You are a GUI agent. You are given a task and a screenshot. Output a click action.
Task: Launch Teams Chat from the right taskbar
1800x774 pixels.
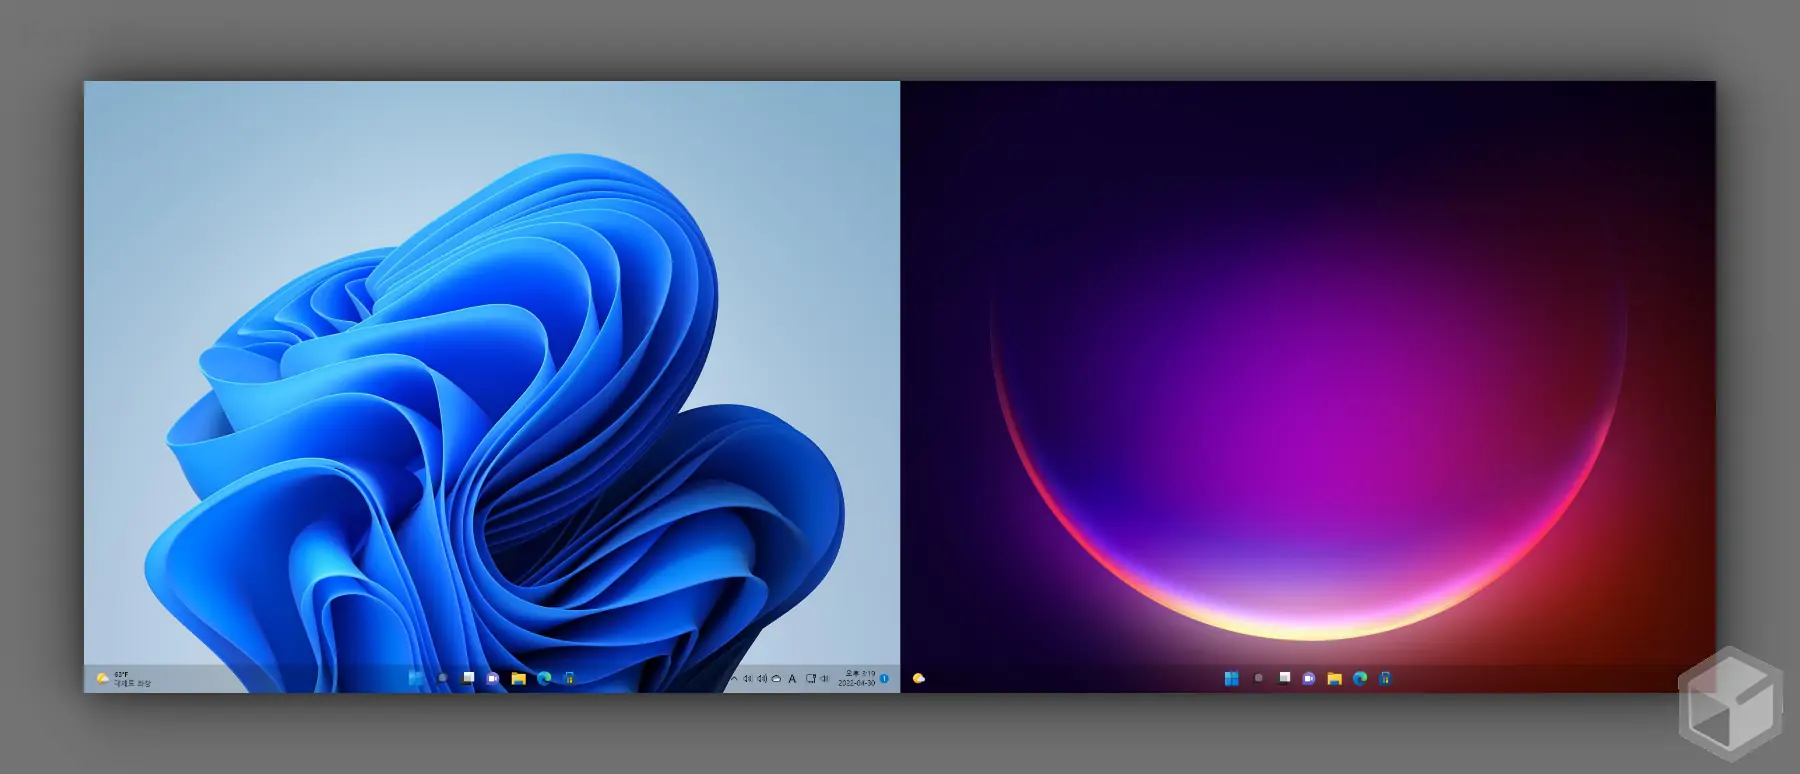[x=1309, y=678]
